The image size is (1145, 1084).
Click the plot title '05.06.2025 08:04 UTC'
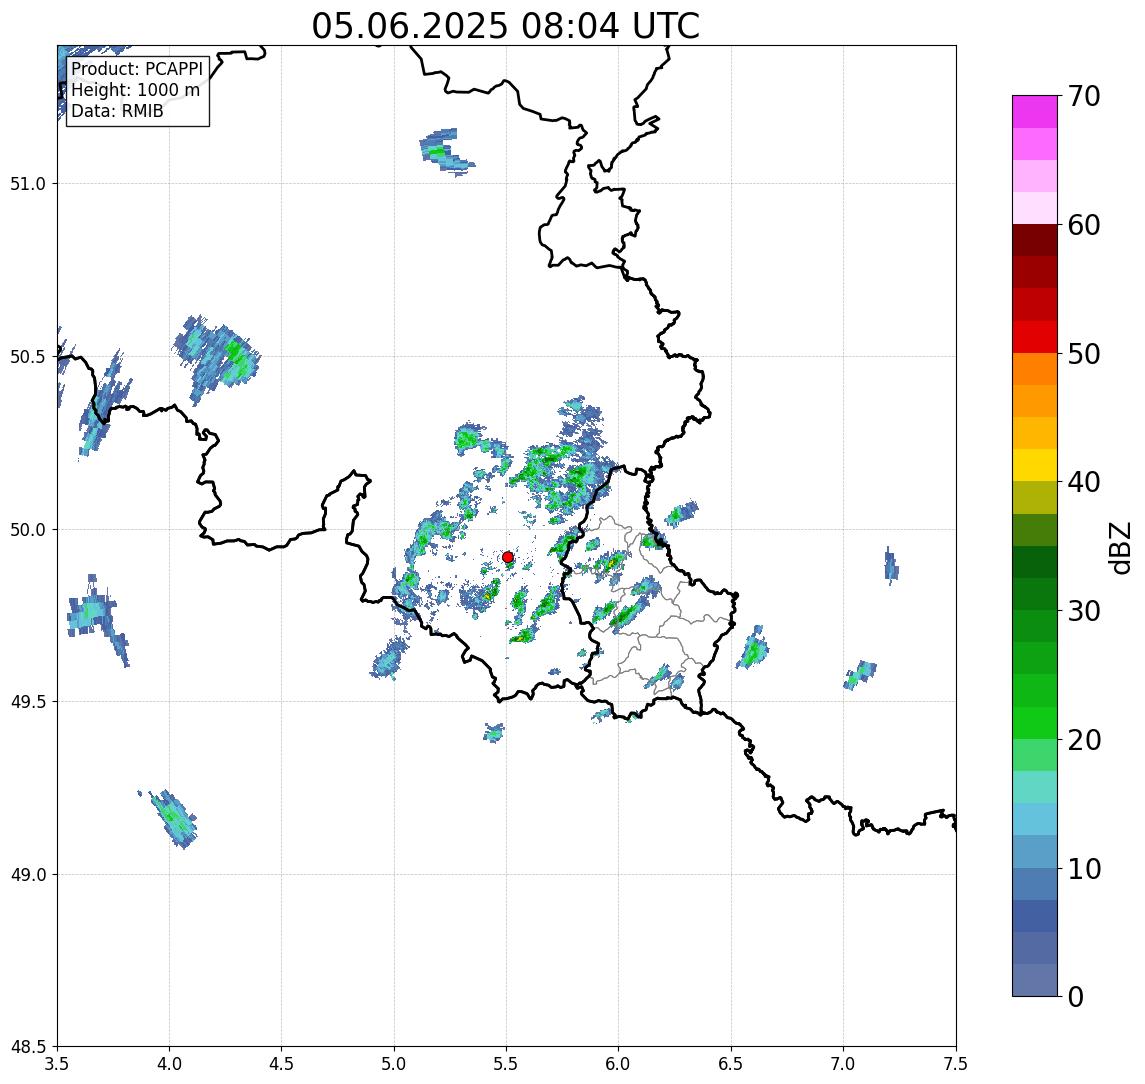(505, 26)
